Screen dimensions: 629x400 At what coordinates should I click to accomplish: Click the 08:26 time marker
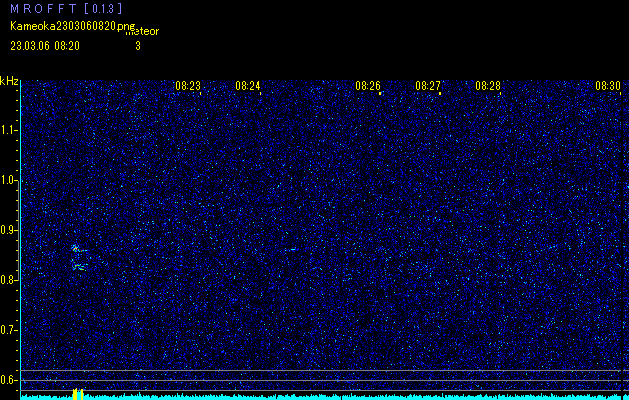click(x=367, y=85)
